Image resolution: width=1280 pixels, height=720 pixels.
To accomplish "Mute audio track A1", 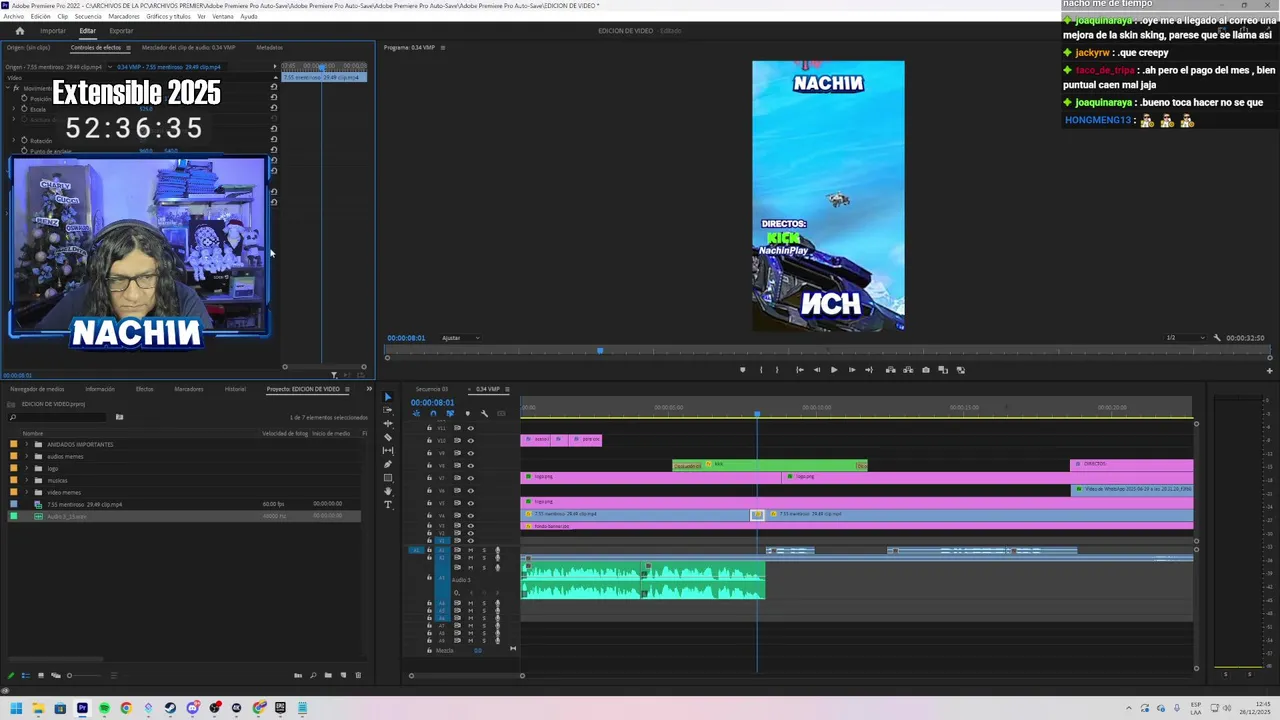I will click(x=470, y=550).
